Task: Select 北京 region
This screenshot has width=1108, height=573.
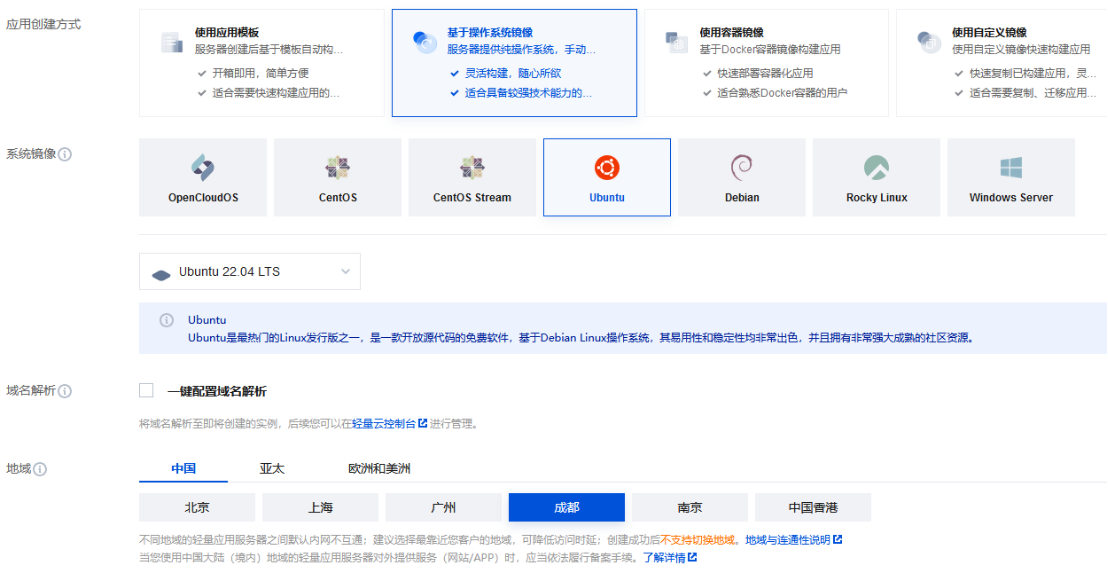Action: coord(197,507)
